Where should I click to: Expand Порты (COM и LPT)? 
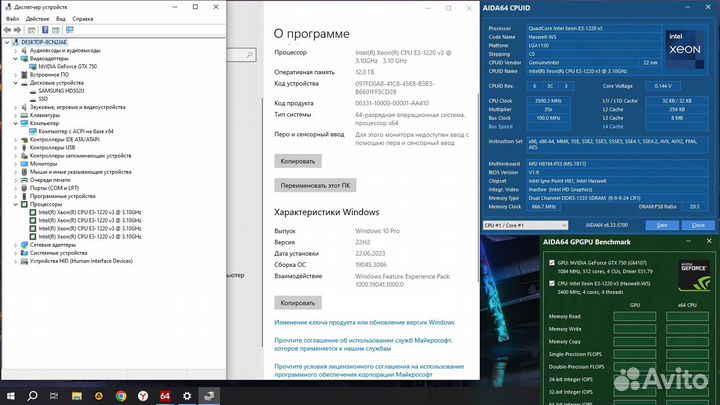pyautogui.click(x=16, y=188)
